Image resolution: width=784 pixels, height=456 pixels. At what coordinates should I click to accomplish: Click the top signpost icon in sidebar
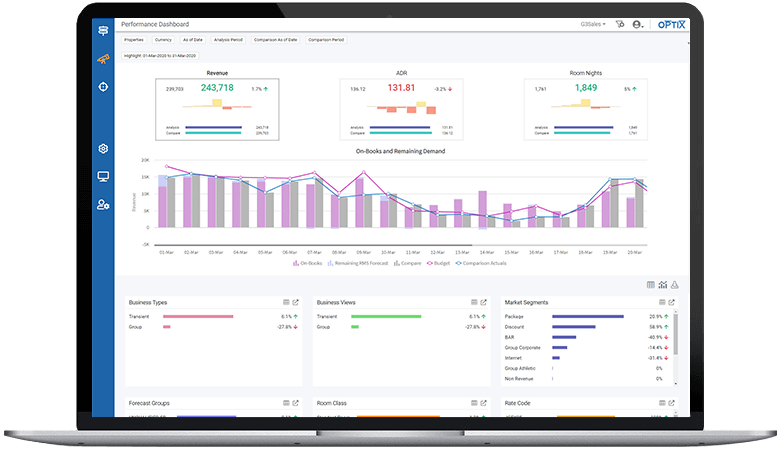pyautogui.click(x=103, y=31)
